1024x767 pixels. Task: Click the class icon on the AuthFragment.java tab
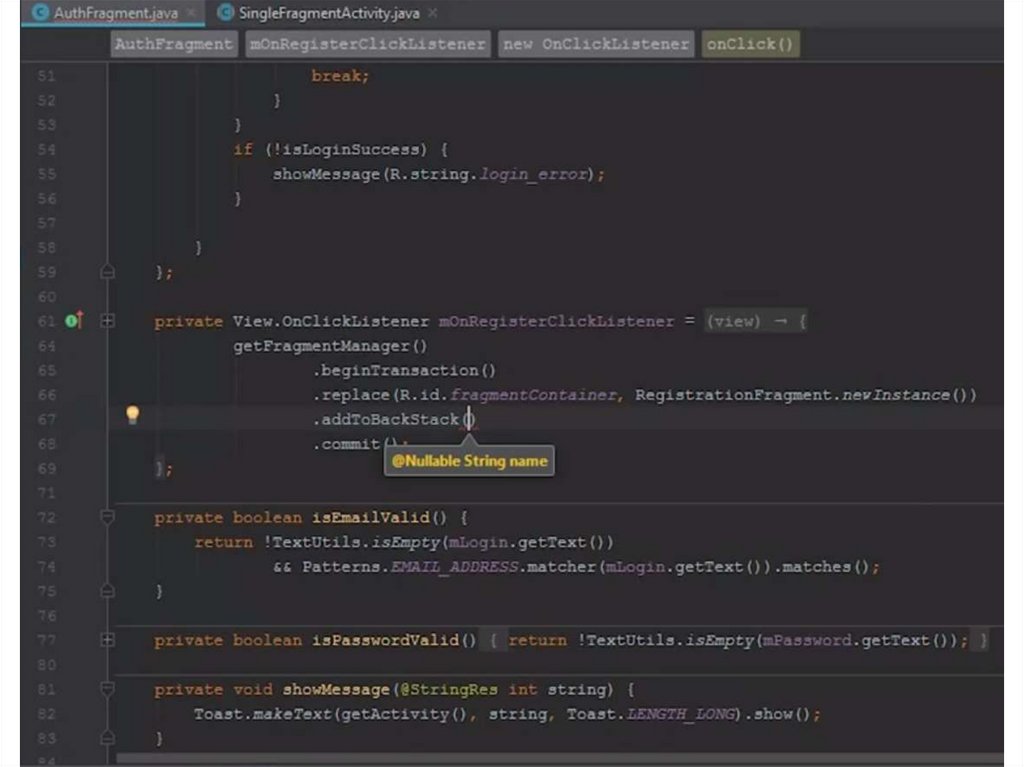41,13
